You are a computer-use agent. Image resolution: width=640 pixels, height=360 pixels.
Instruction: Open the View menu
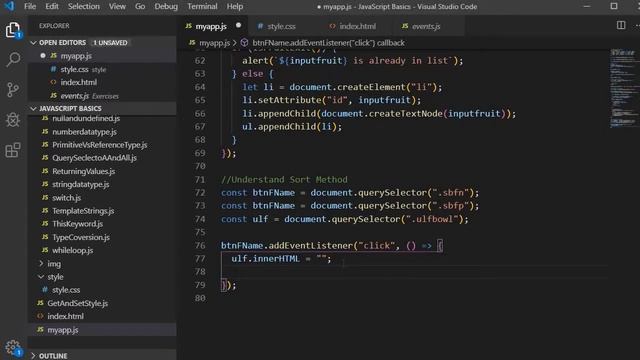click(x=117, y=6)
